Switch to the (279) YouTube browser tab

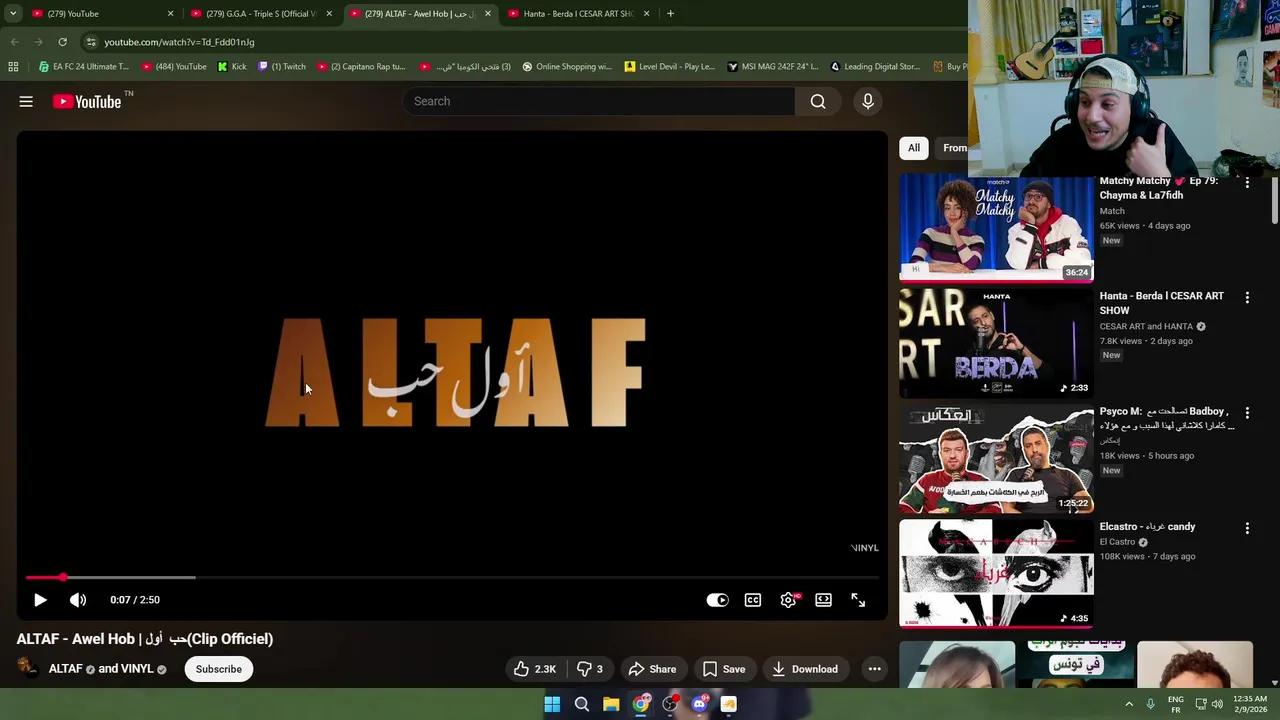tap(102, 14)
